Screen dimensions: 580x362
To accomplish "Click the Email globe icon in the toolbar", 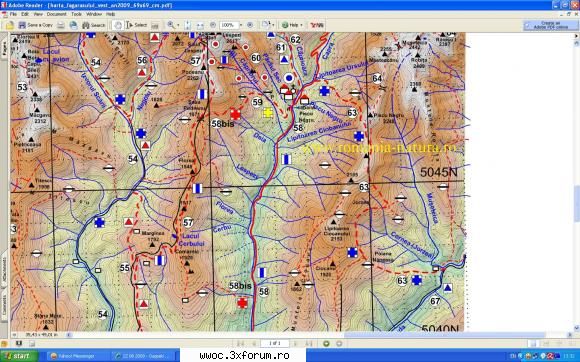I will [x=73, y=25].
